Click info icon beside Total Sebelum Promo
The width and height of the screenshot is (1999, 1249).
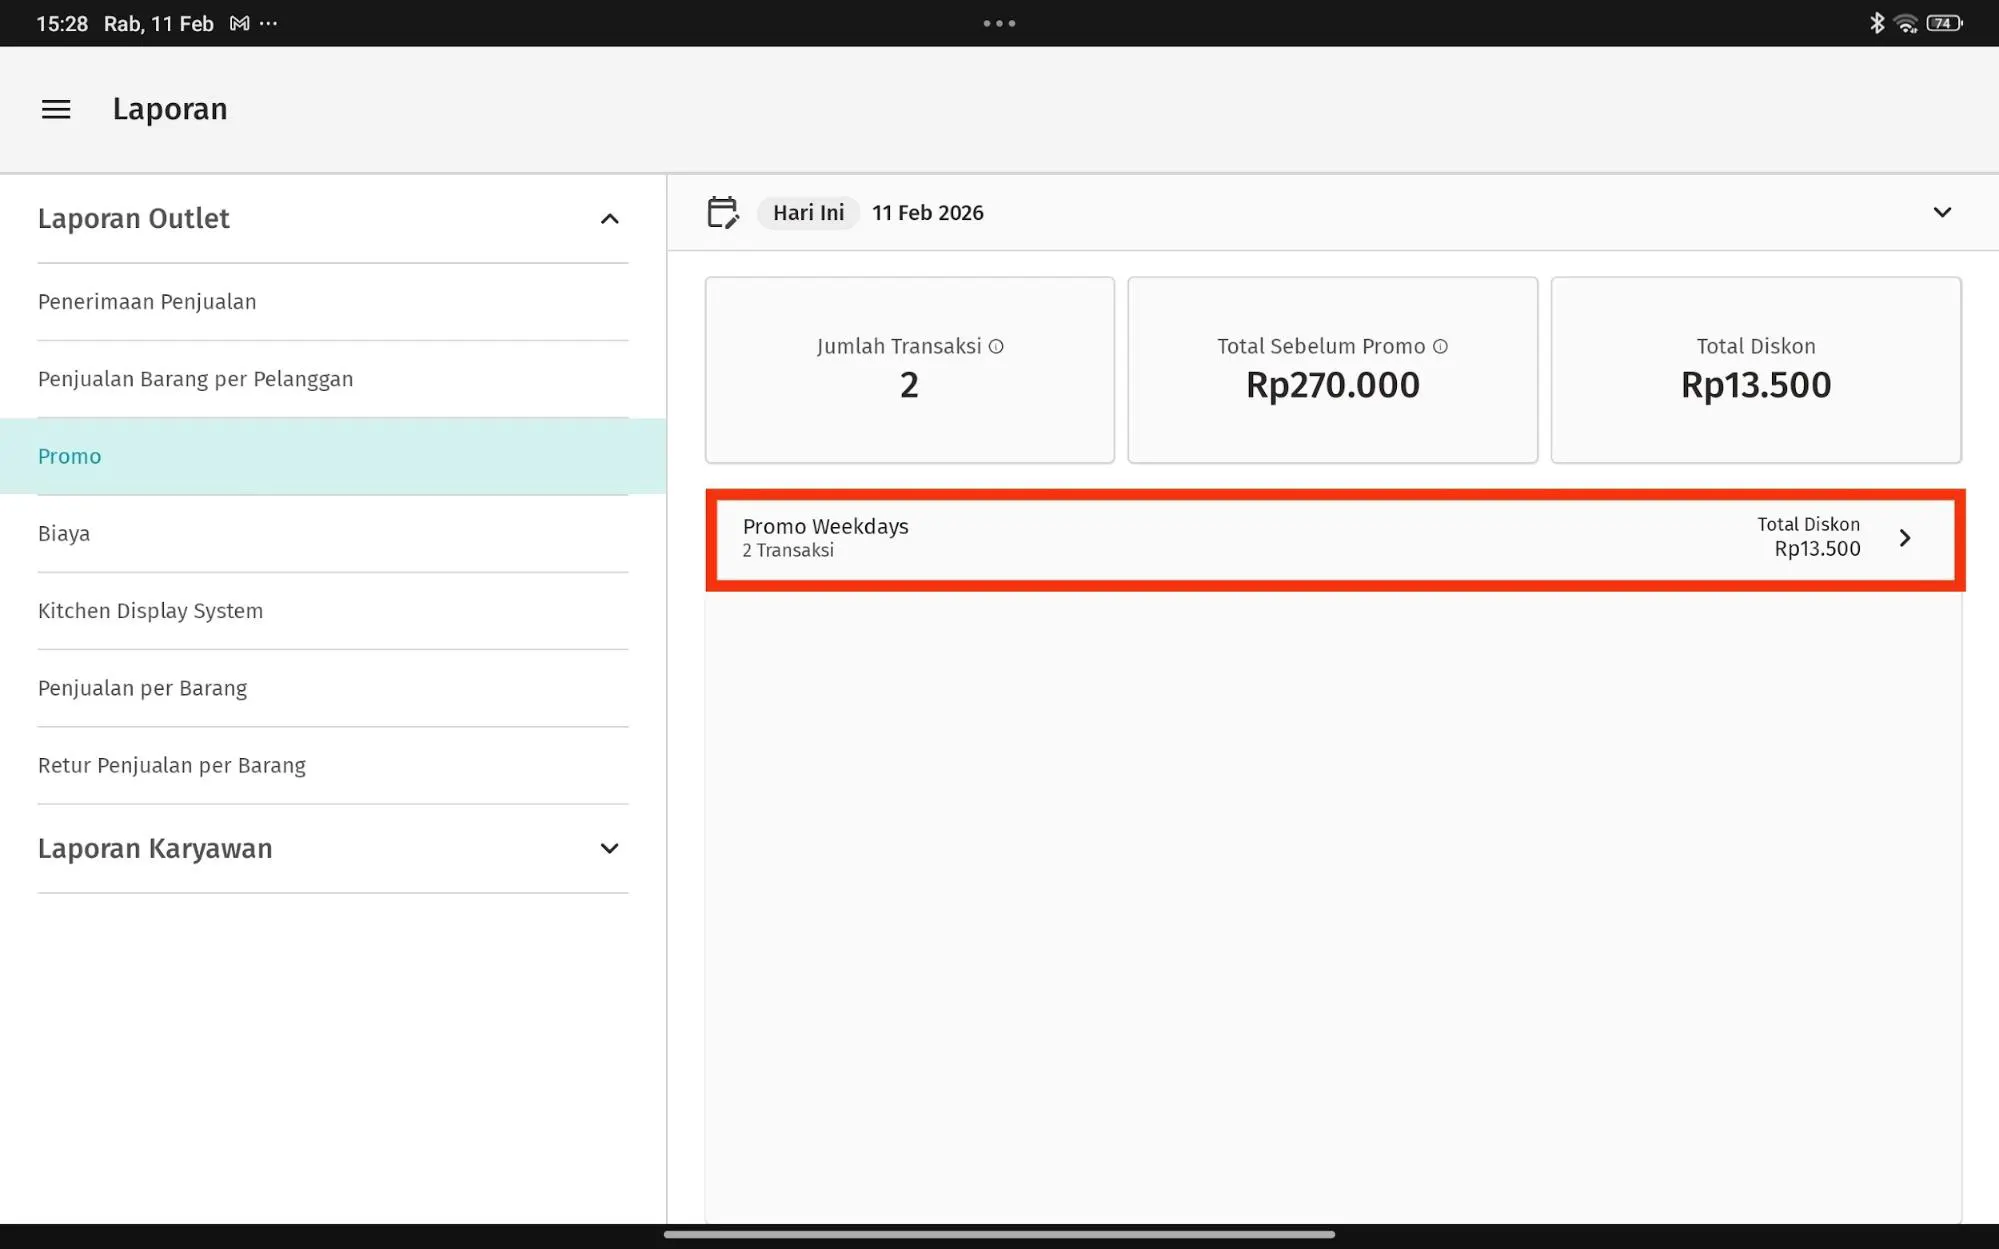1440,346
